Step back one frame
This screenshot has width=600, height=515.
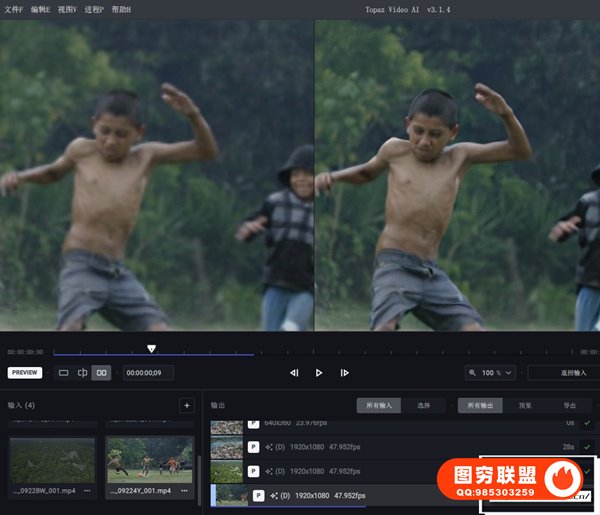click(x=294, y=373)
